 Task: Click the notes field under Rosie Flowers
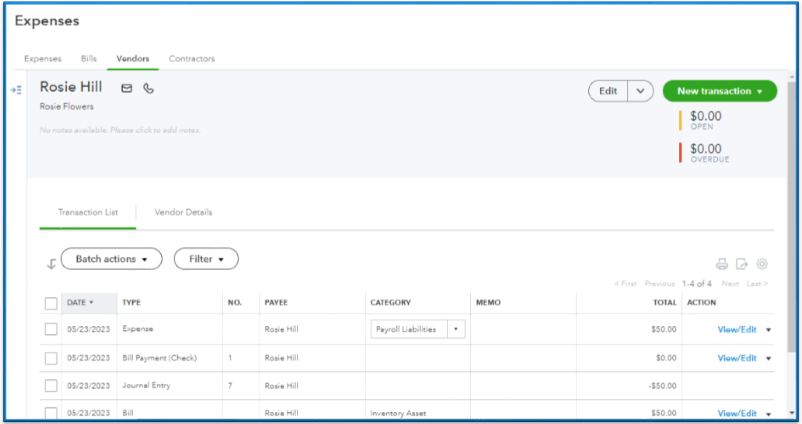pos(120,130)
